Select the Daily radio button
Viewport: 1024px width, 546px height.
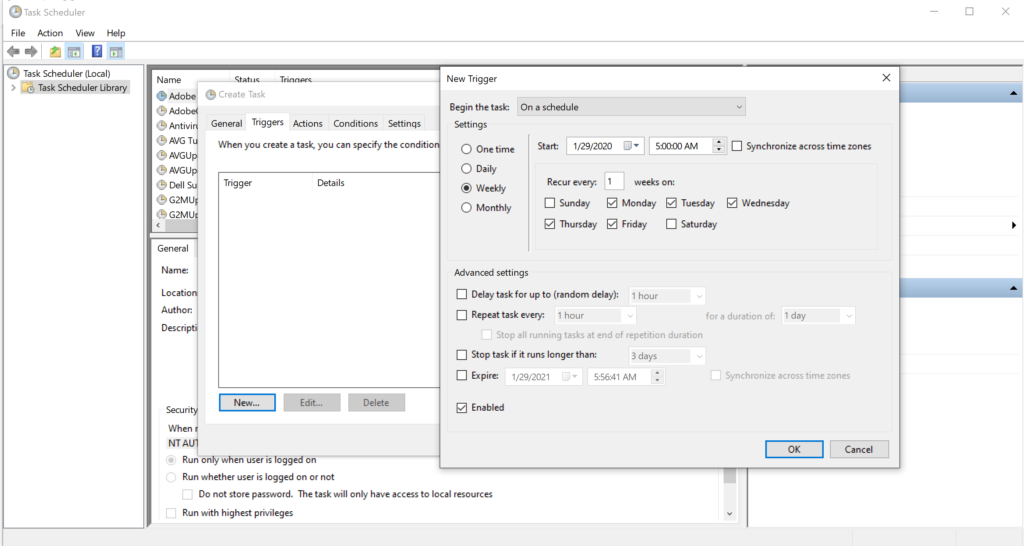click(x=466, y=169)
